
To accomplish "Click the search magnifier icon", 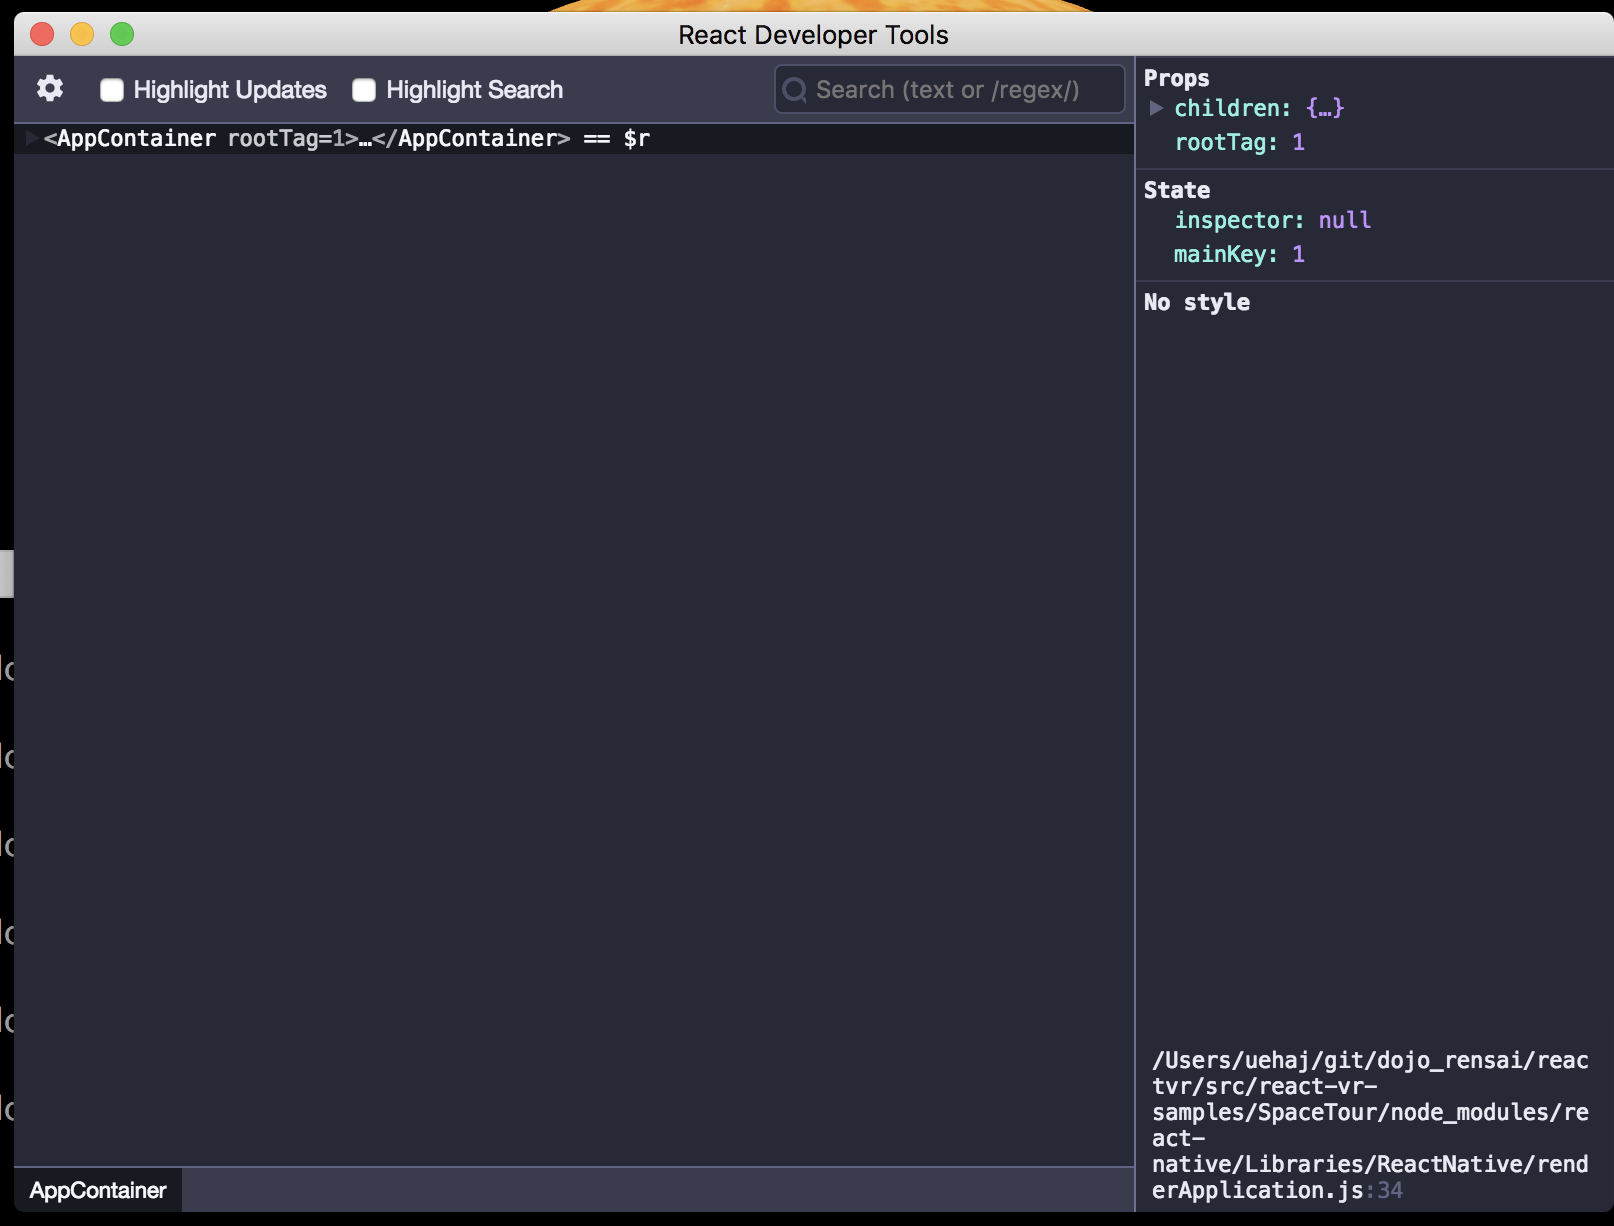I will tap(795, 90).
